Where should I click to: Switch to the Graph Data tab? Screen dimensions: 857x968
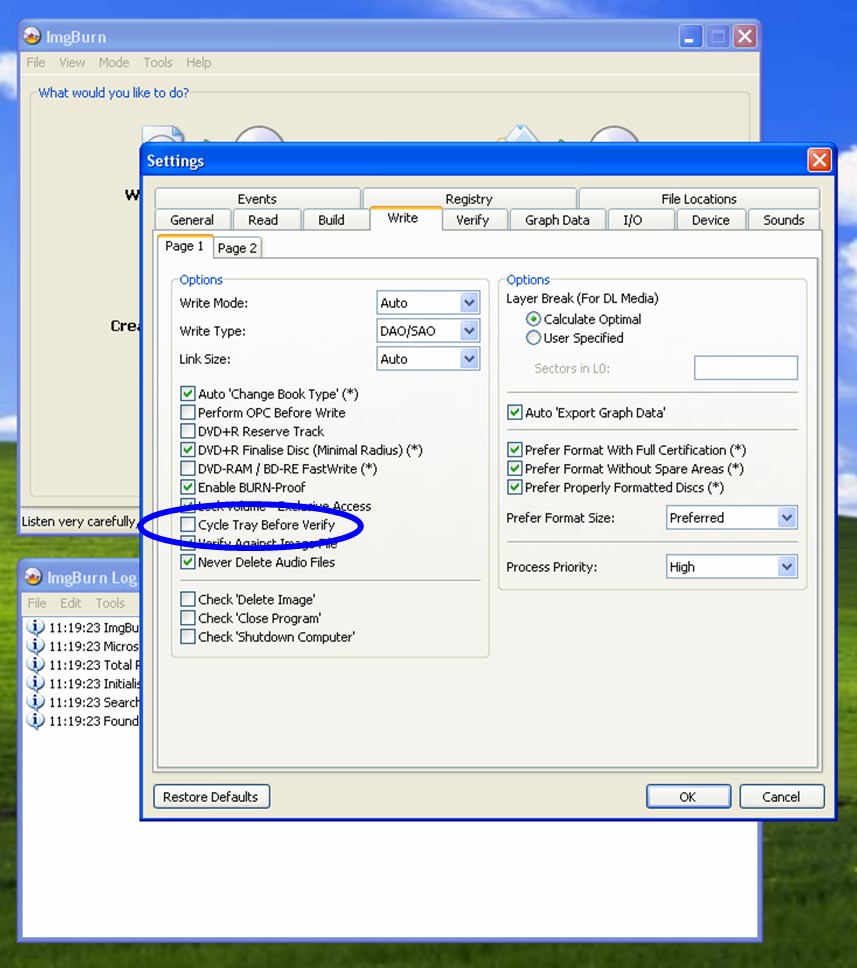pyautogui.click(x=557, y=220)
